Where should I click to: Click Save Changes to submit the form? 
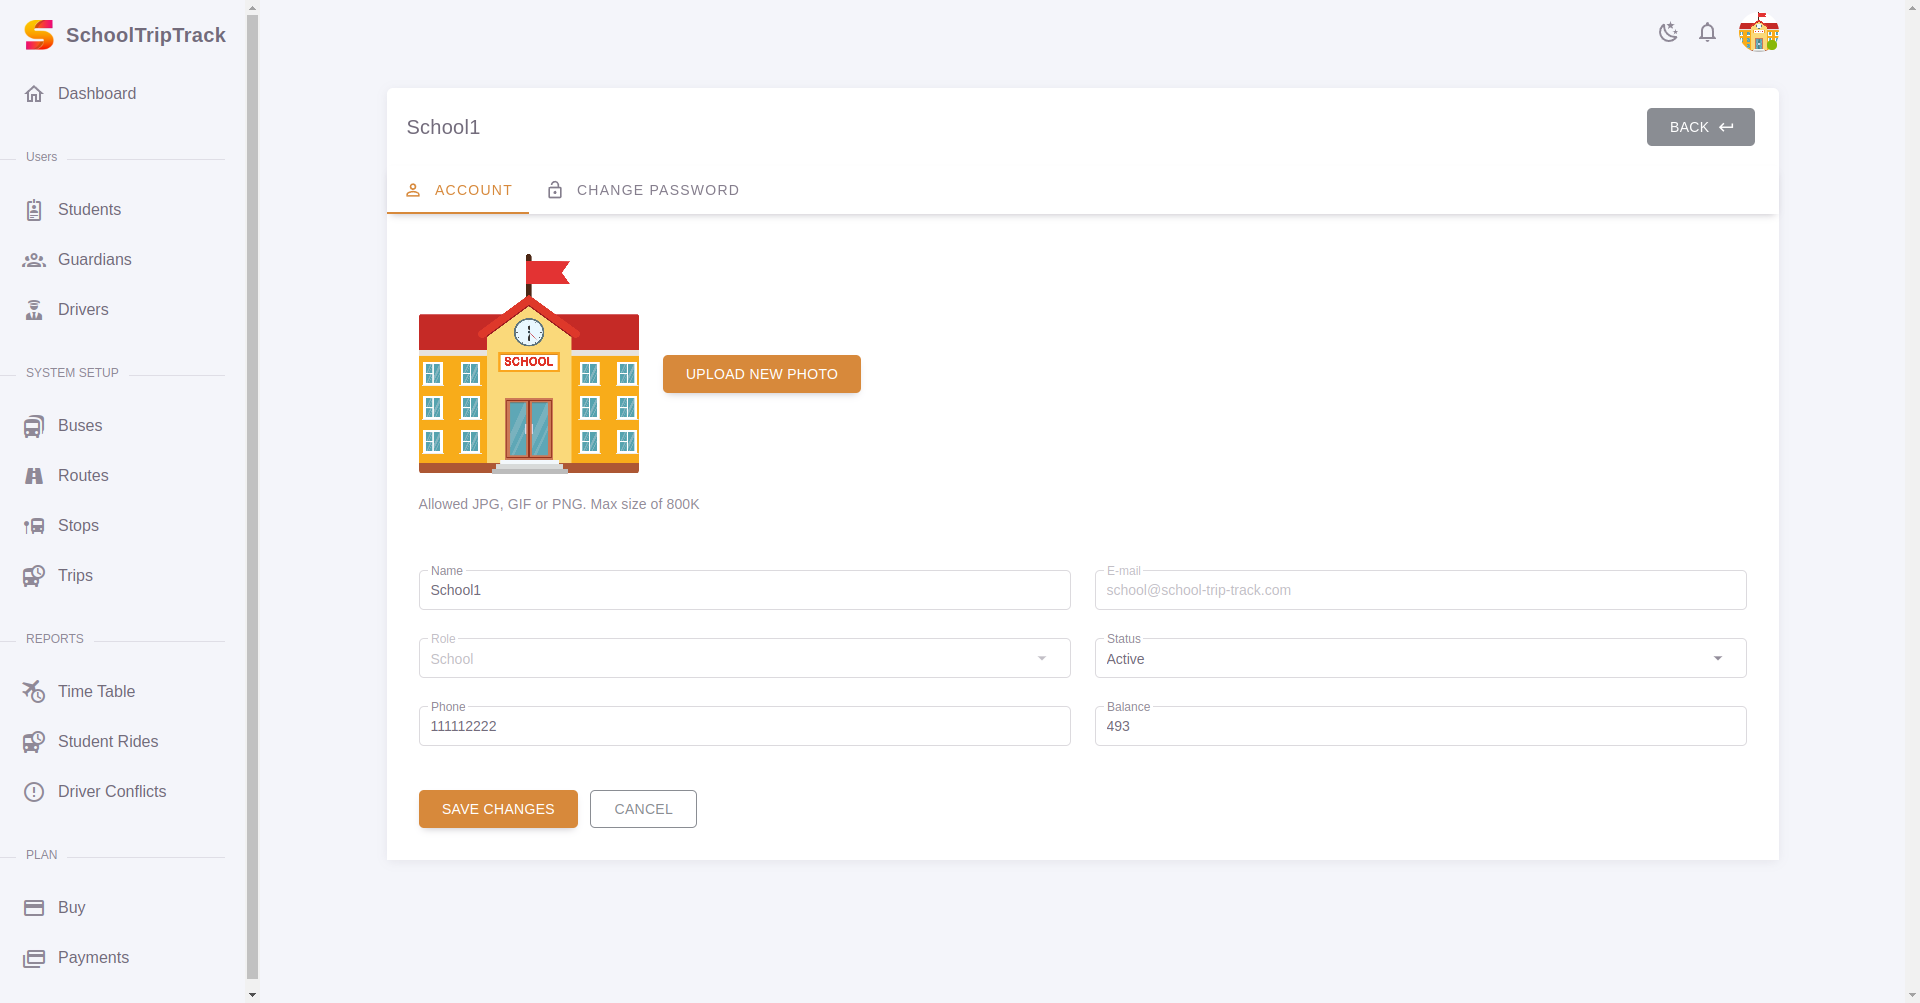click(x=497, y=809)
